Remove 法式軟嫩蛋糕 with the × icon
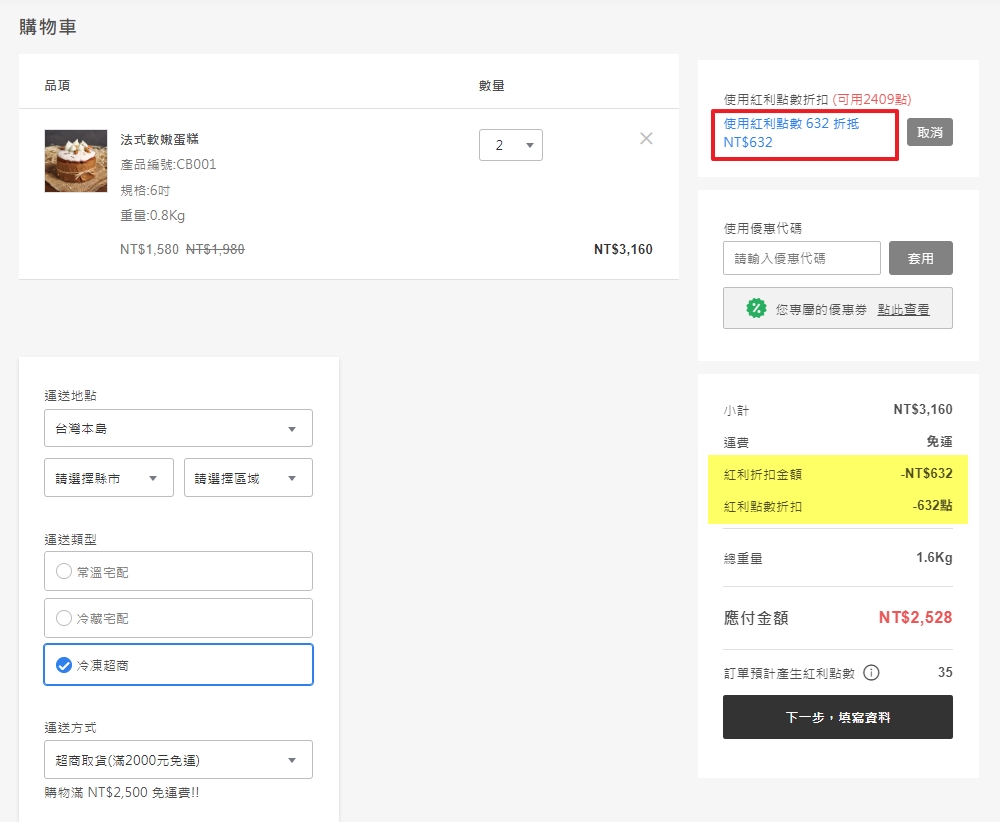 (x=646, y=138)
